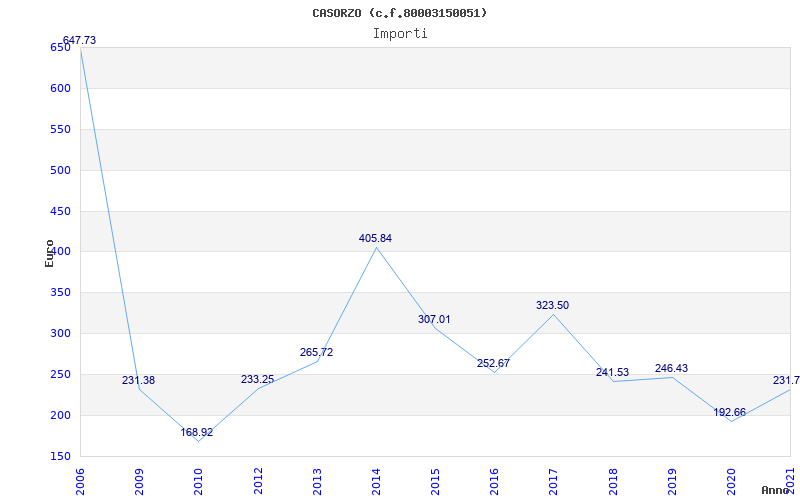Click the 650 y-axis tick label
Viewport: 800px width, 500px height.
click(x=60, y=47)
